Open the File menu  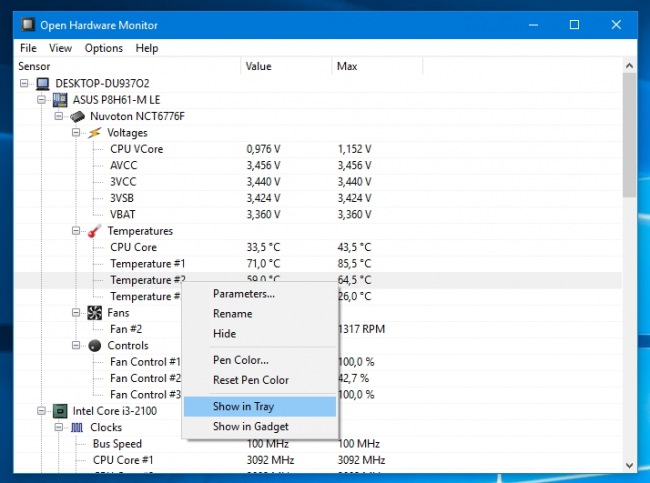click(x=28, y=48)
